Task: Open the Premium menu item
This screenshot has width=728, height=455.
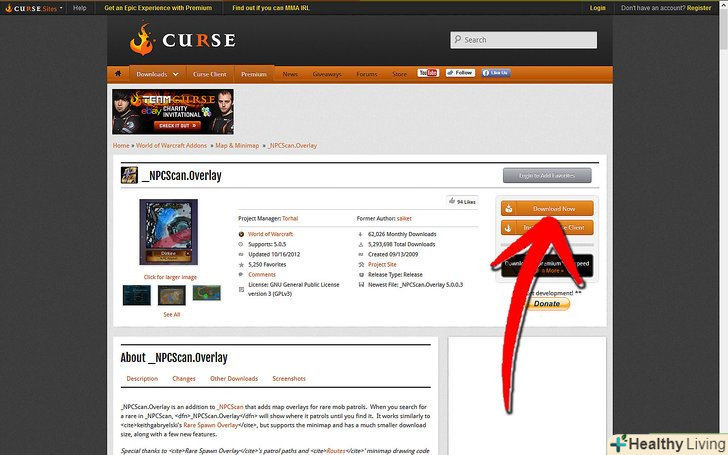Action: point(254,74)
